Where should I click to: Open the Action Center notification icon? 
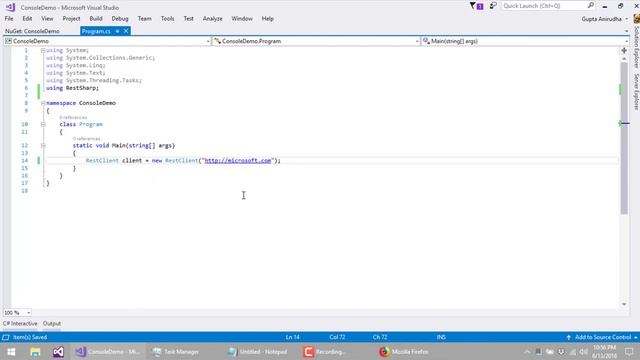tap(629, 352)
